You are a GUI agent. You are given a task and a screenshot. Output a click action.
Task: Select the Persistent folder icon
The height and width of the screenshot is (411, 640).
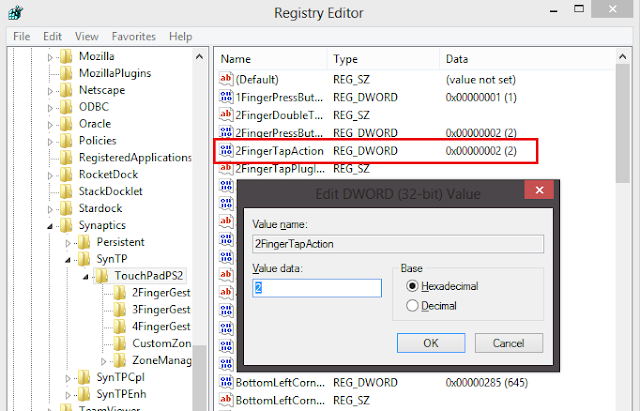[84, 242]
